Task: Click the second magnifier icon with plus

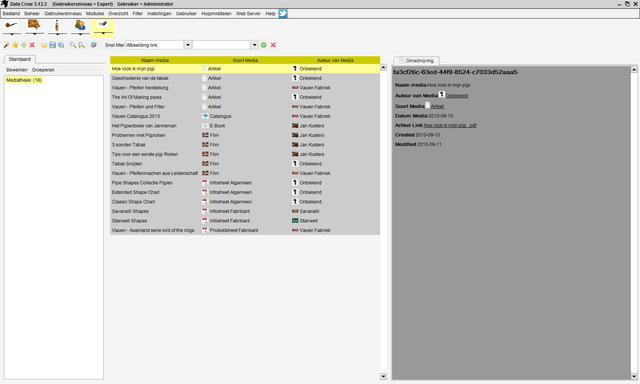Action: [x=81, y=45]
